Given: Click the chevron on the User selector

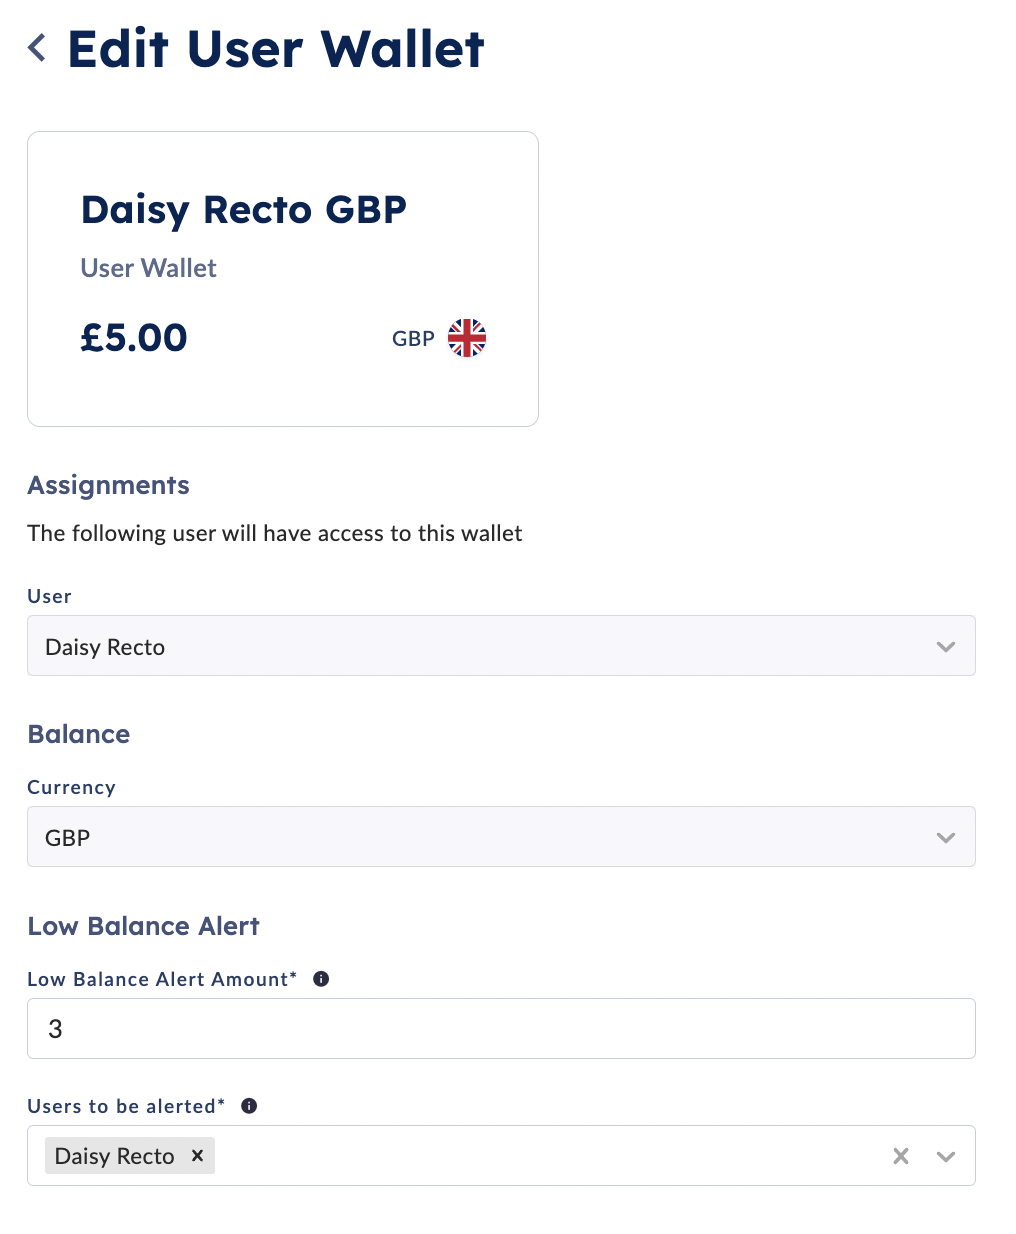Looking at the screenshot, I should tap(945, 646).
